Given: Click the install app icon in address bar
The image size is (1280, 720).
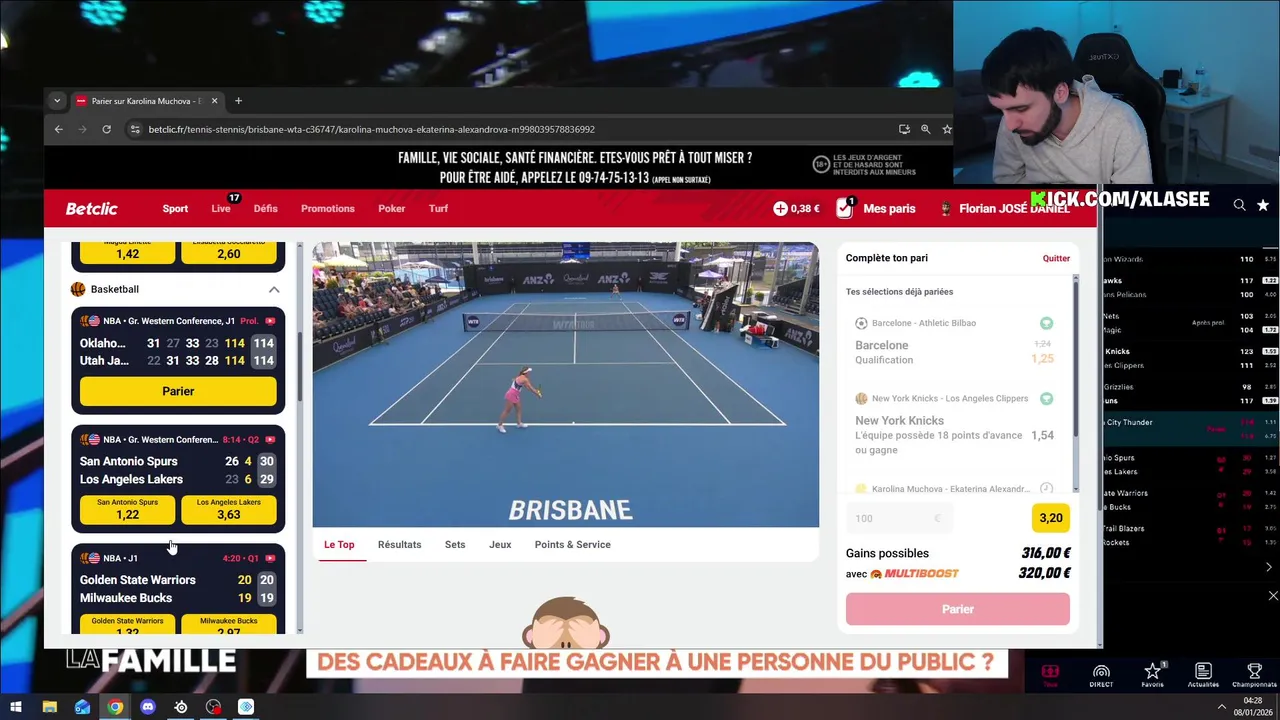Looking at the screenshot, I should 904,129.
